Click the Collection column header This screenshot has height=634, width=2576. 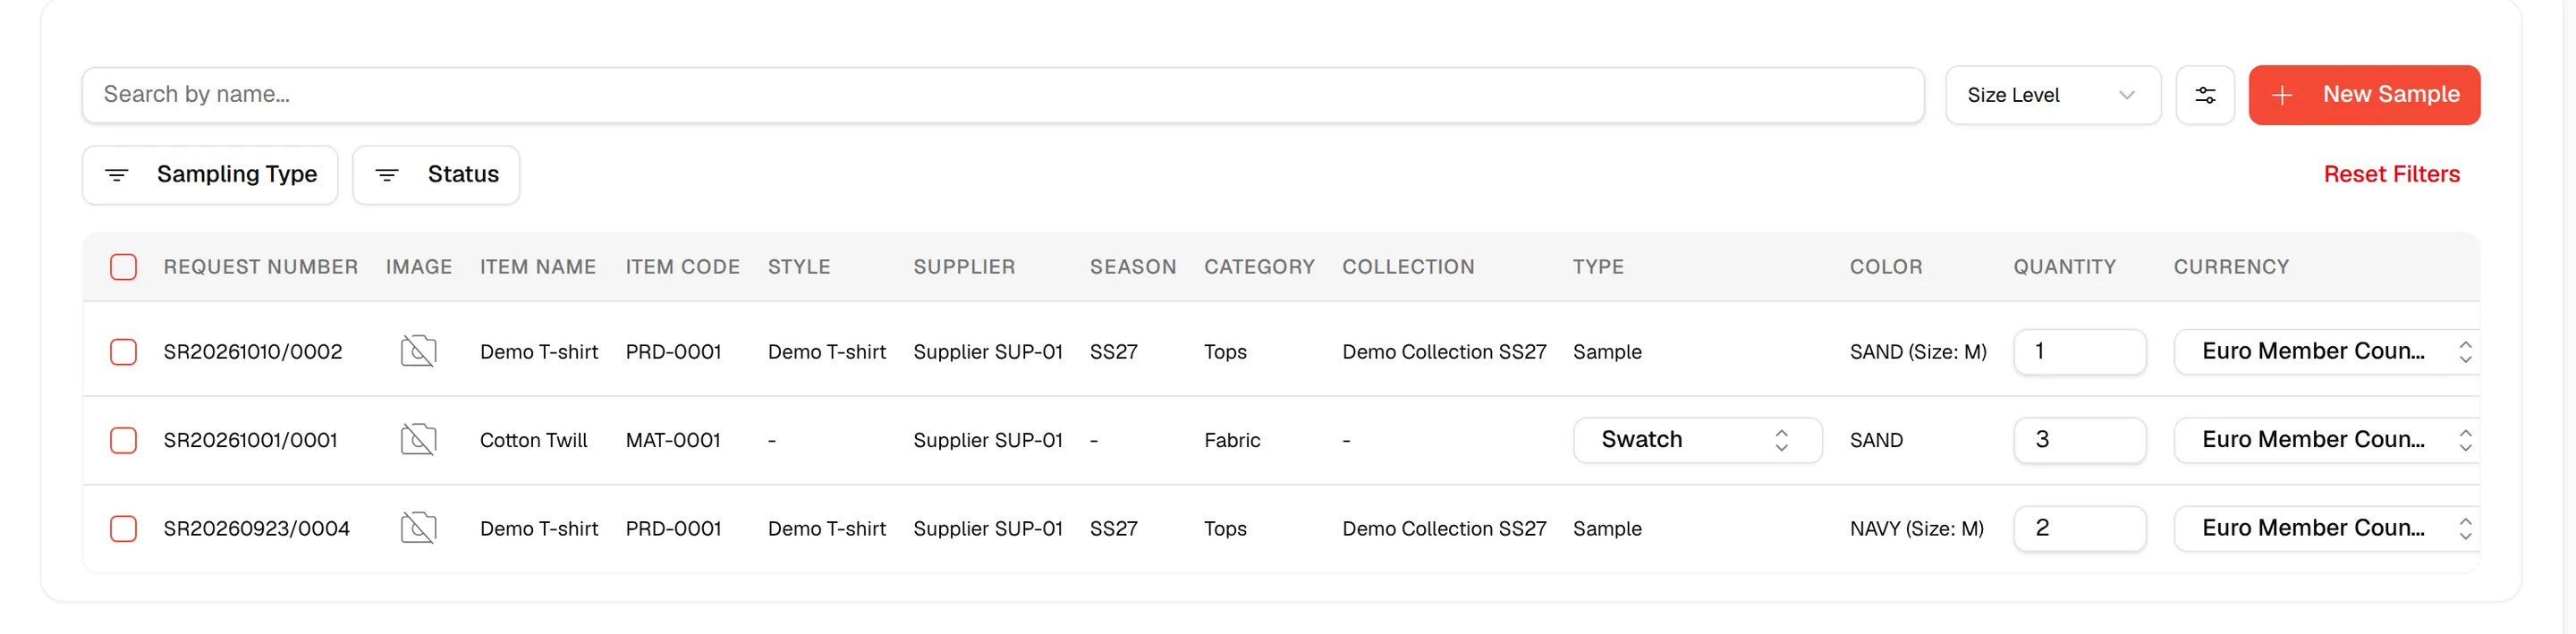(1408, 267)
